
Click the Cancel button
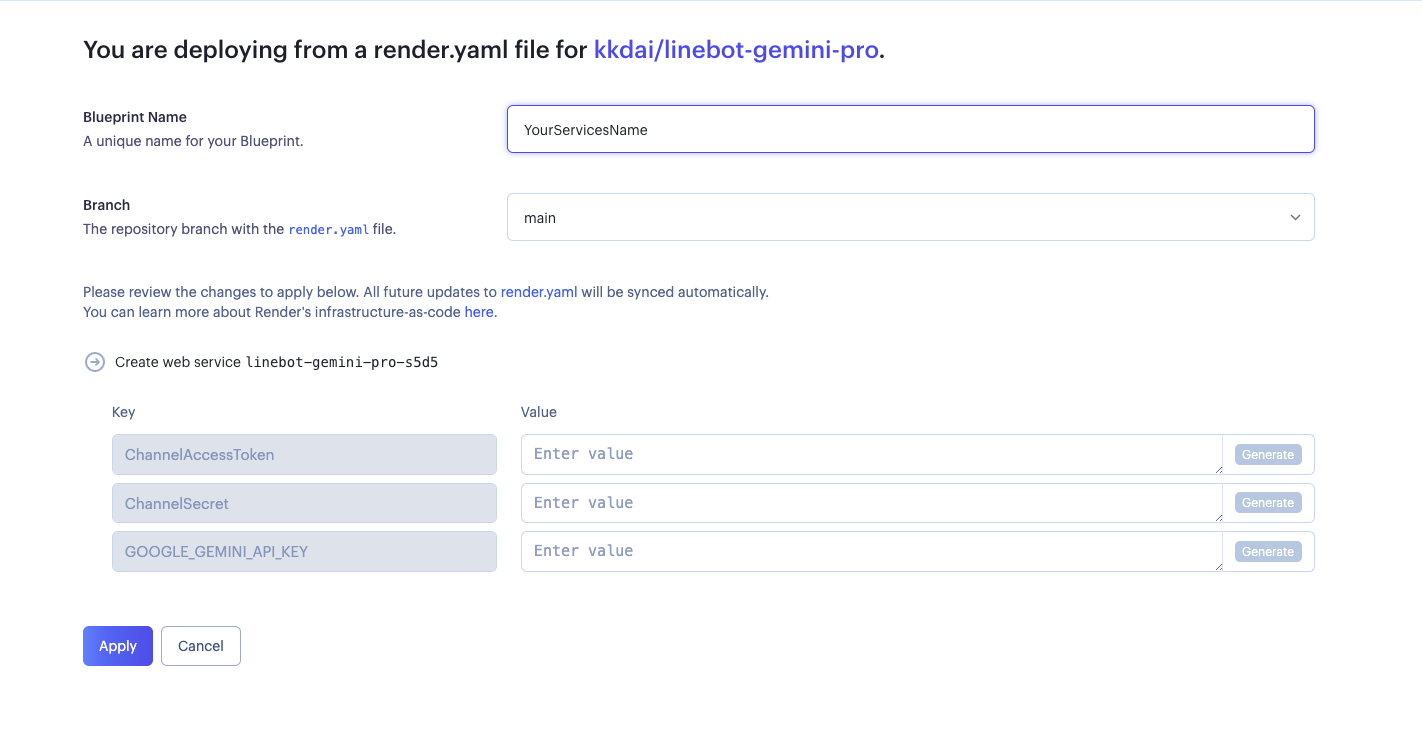coord(201,646)
